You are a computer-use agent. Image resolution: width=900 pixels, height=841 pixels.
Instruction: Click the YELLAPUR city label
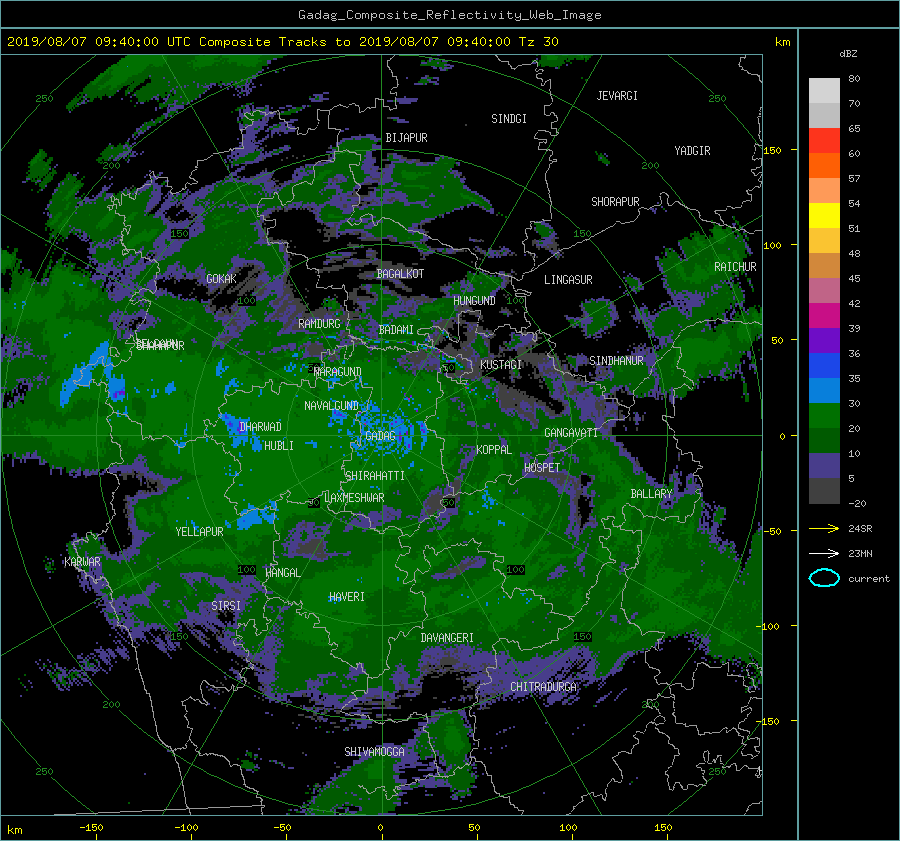[x=199, y=532]
